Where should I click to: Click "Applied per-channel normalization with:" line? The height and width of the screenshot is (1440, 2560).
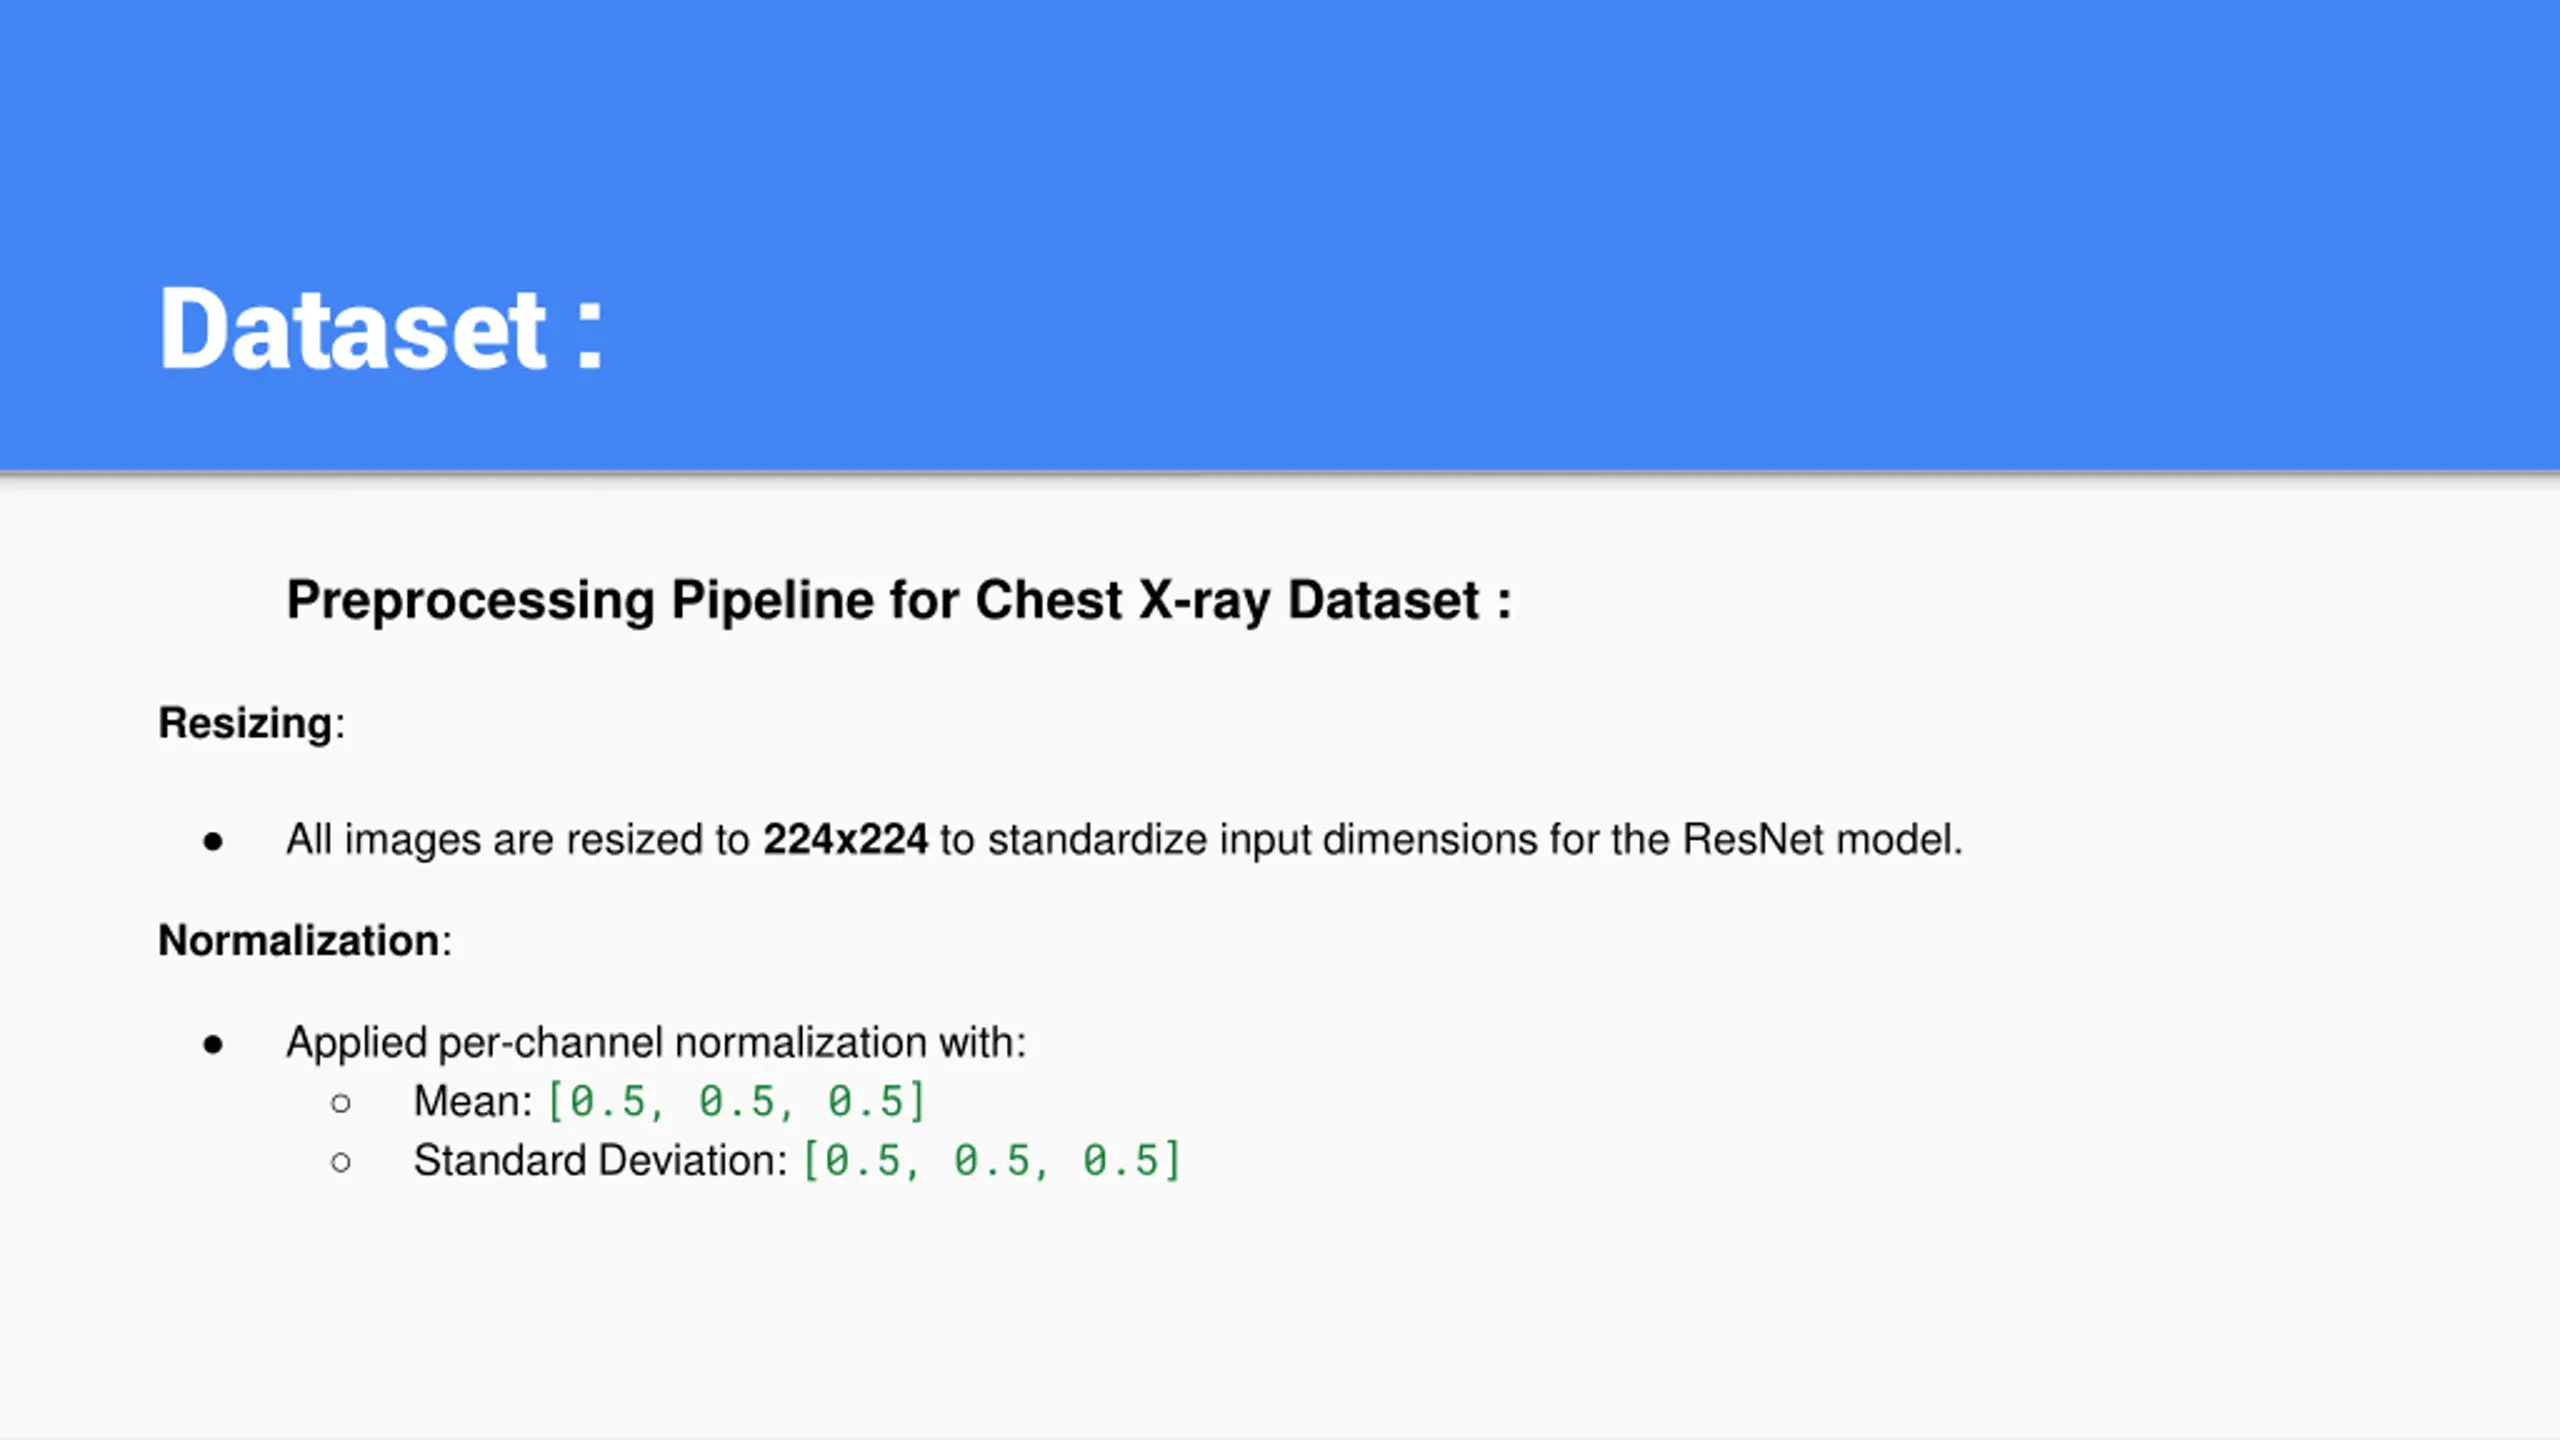(656, 1042)
